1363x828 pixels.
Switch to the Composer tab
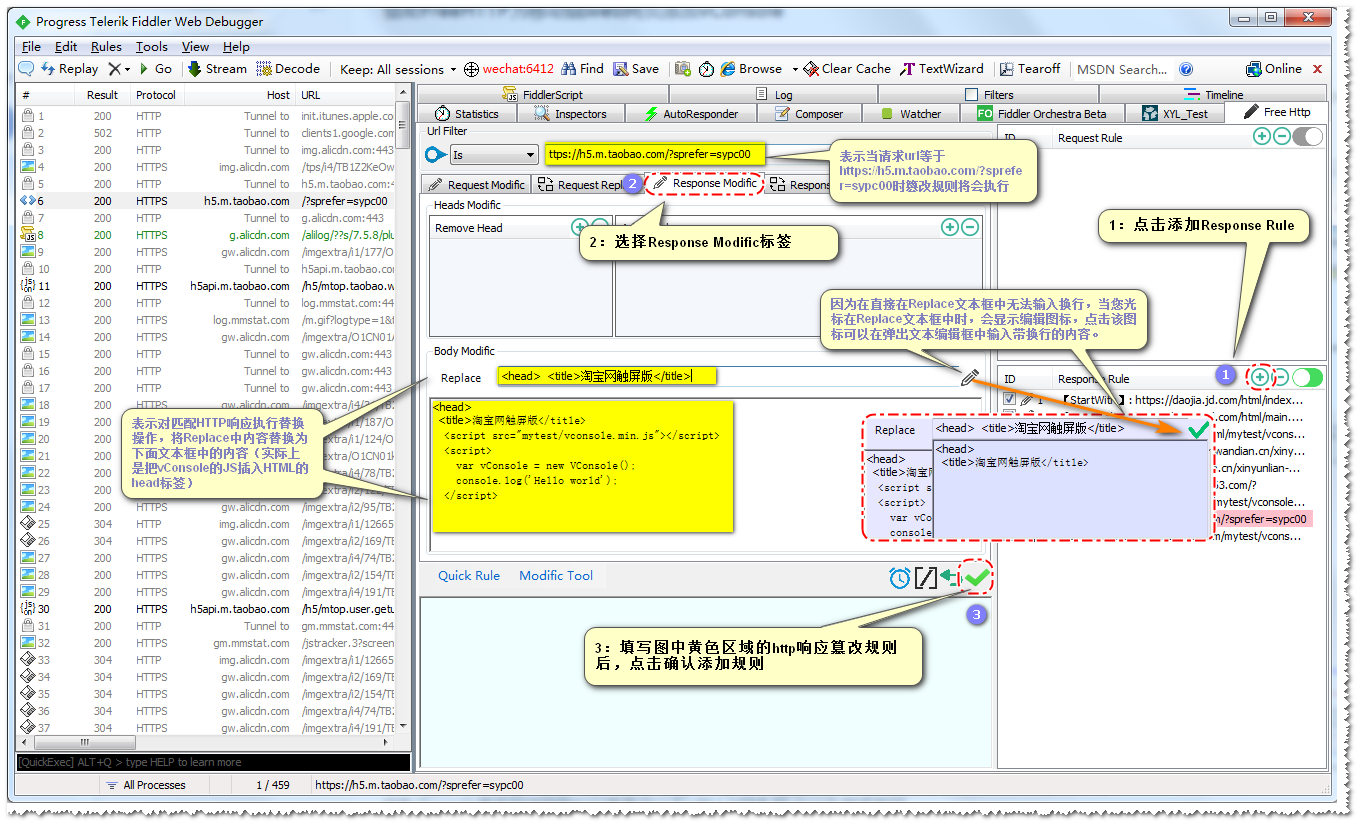[x=808, y=114]
